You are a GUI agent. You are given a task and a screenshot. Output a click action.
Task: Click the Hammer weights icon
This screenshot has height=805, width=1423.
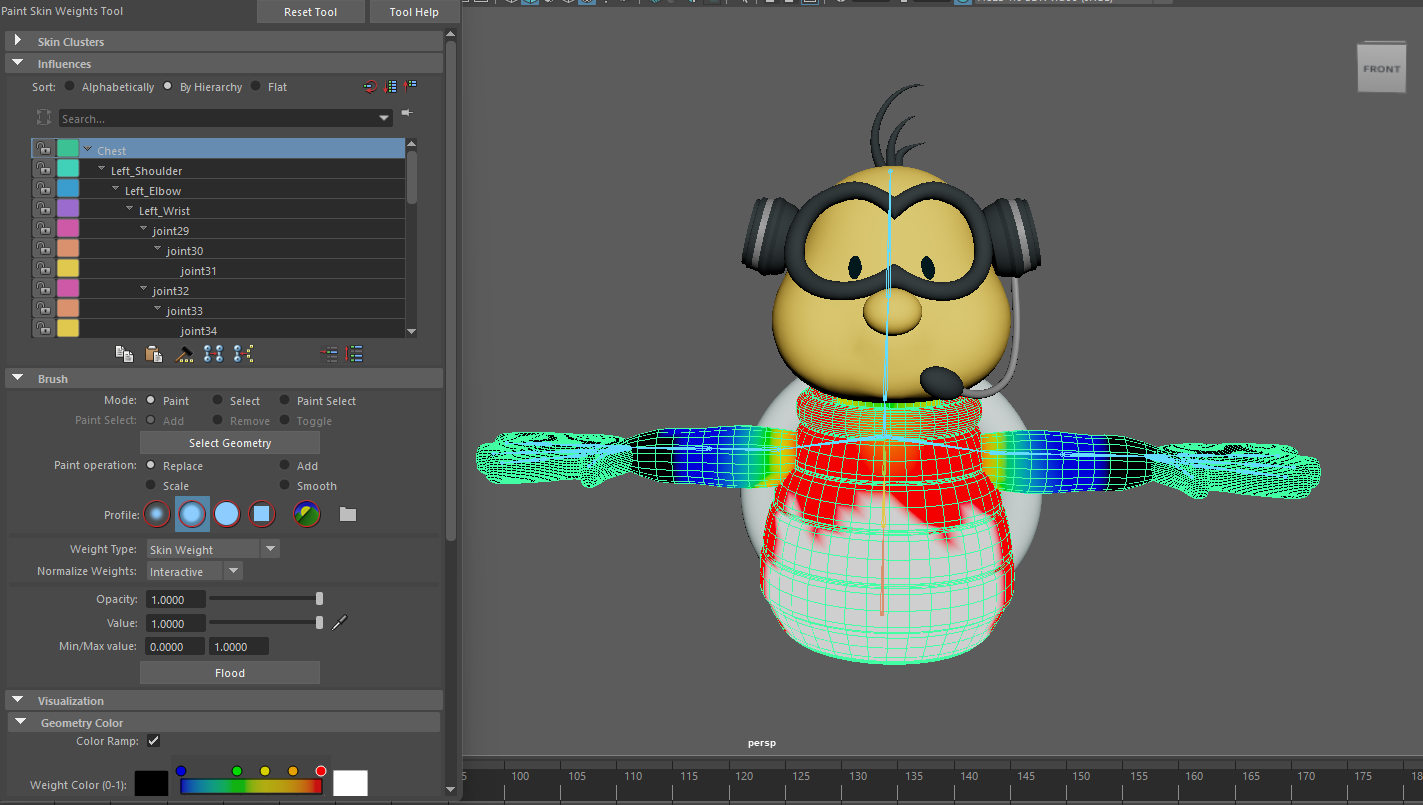click(x=184, y=353)
